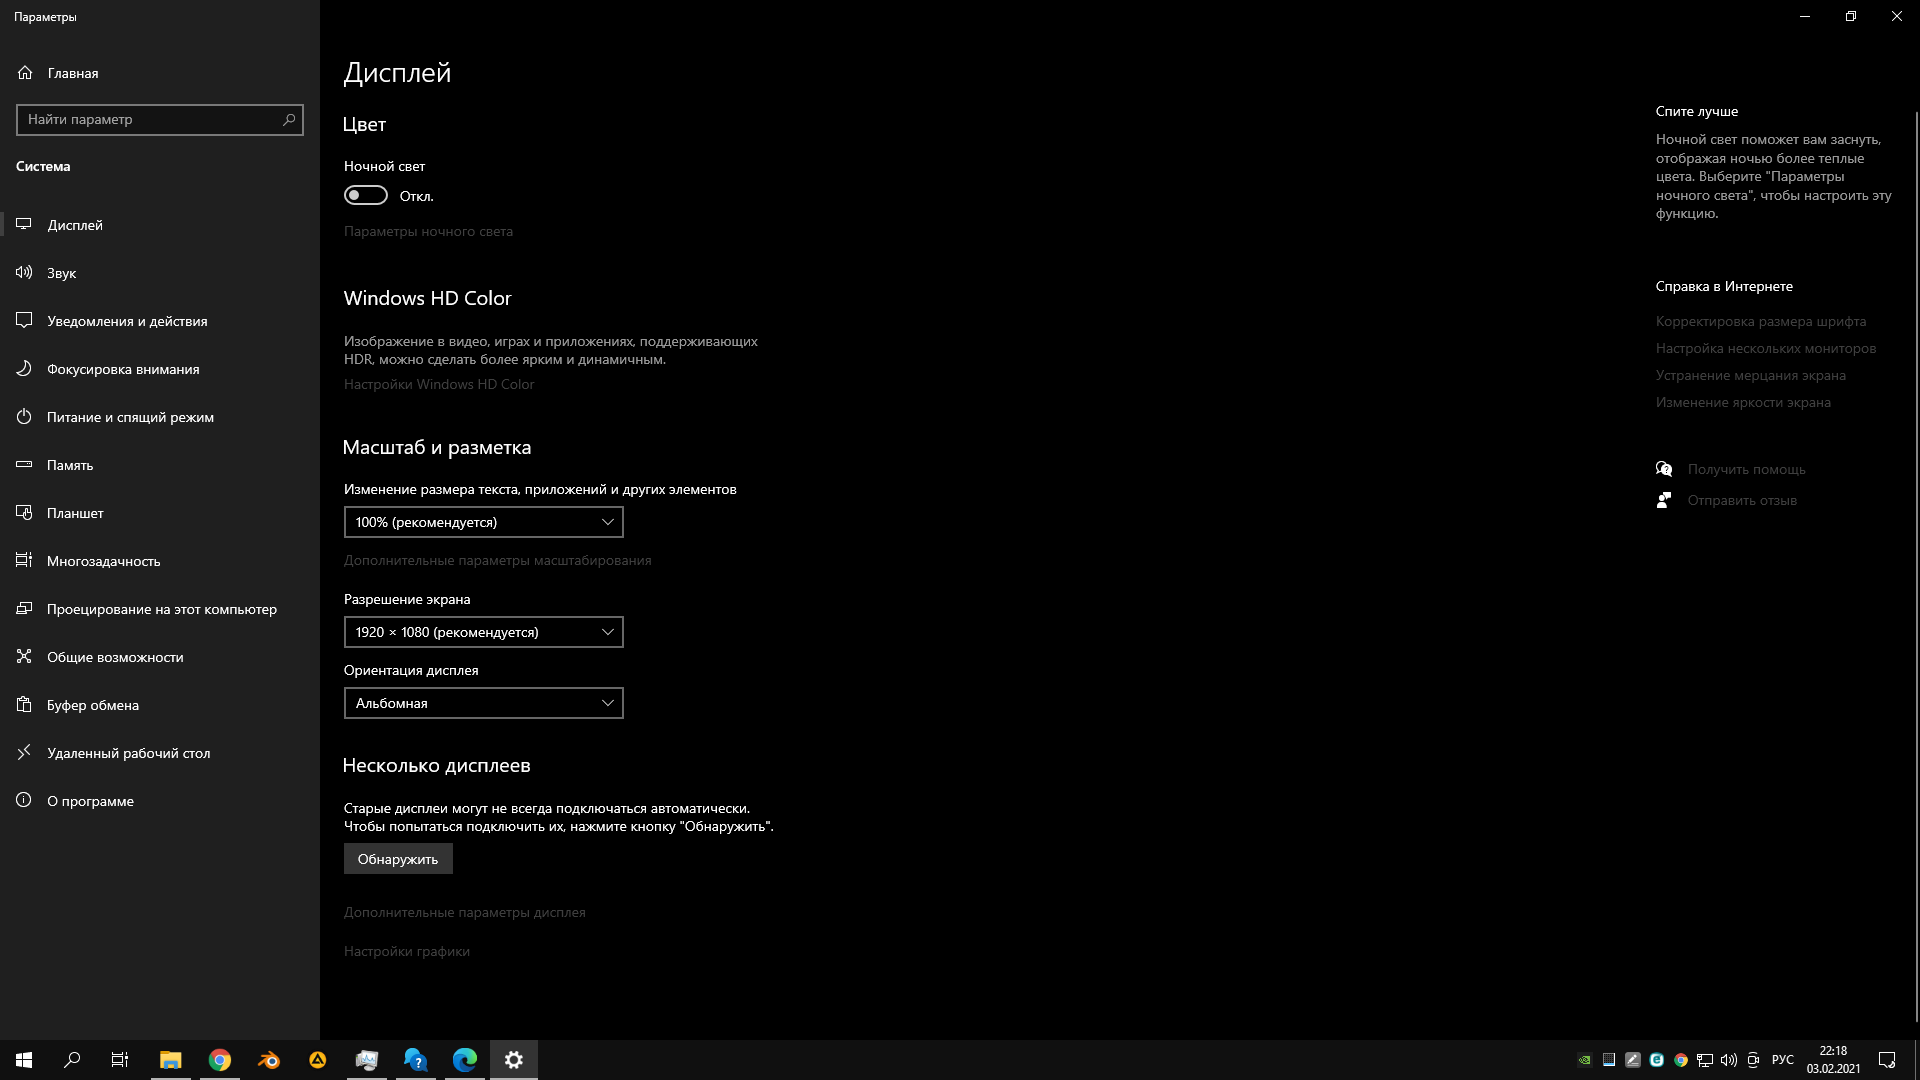Open Blender from the taskbar
This screenshot has height=1080, width=1920.
(269, 1060)
